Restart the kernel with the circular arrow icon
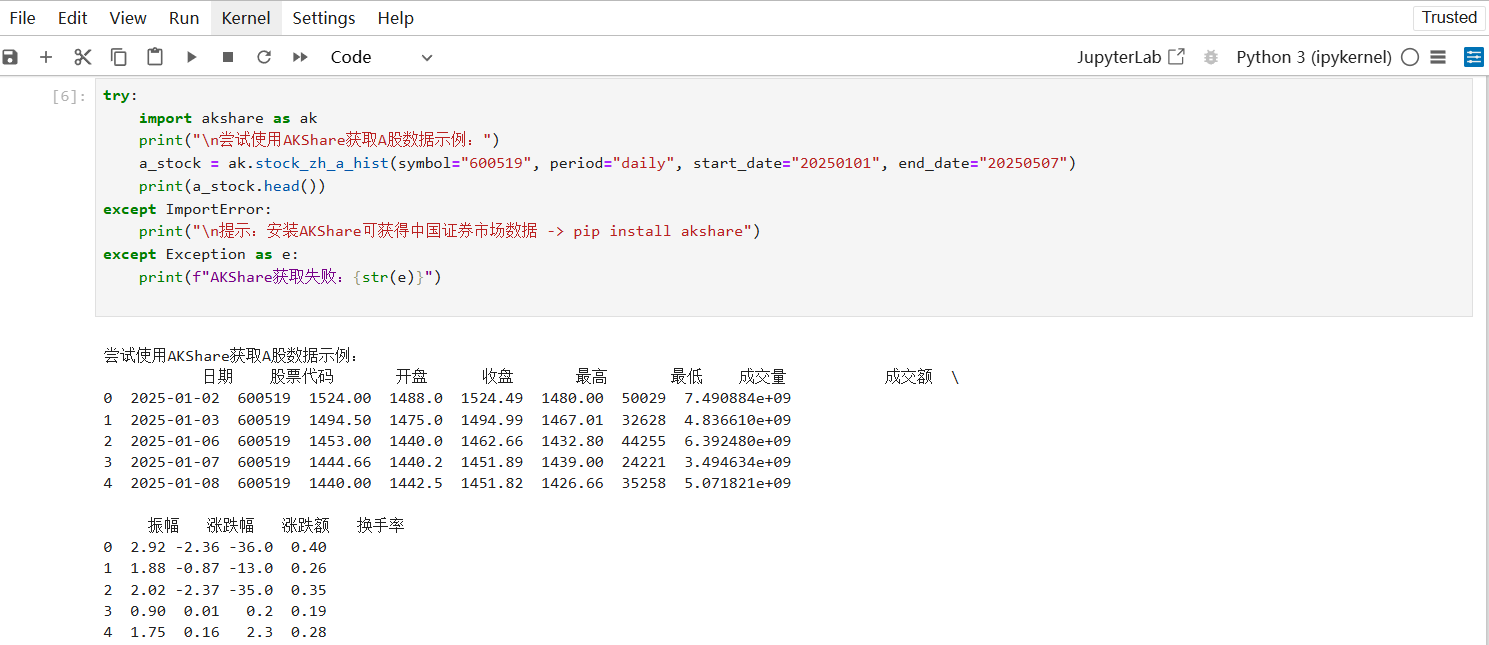 point(264,57)
